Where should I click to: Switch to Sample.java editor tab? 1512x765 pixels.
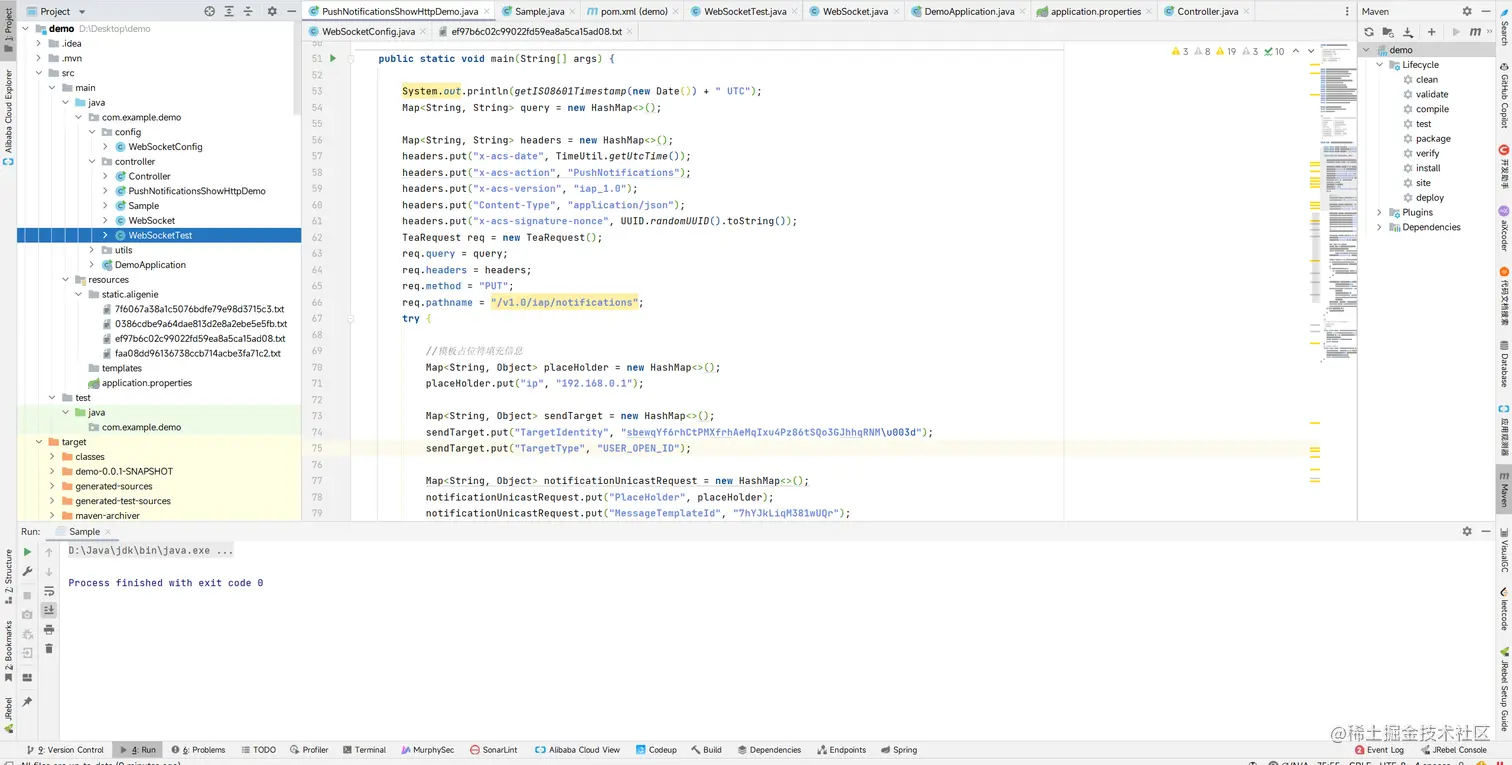tap(538, 11)
